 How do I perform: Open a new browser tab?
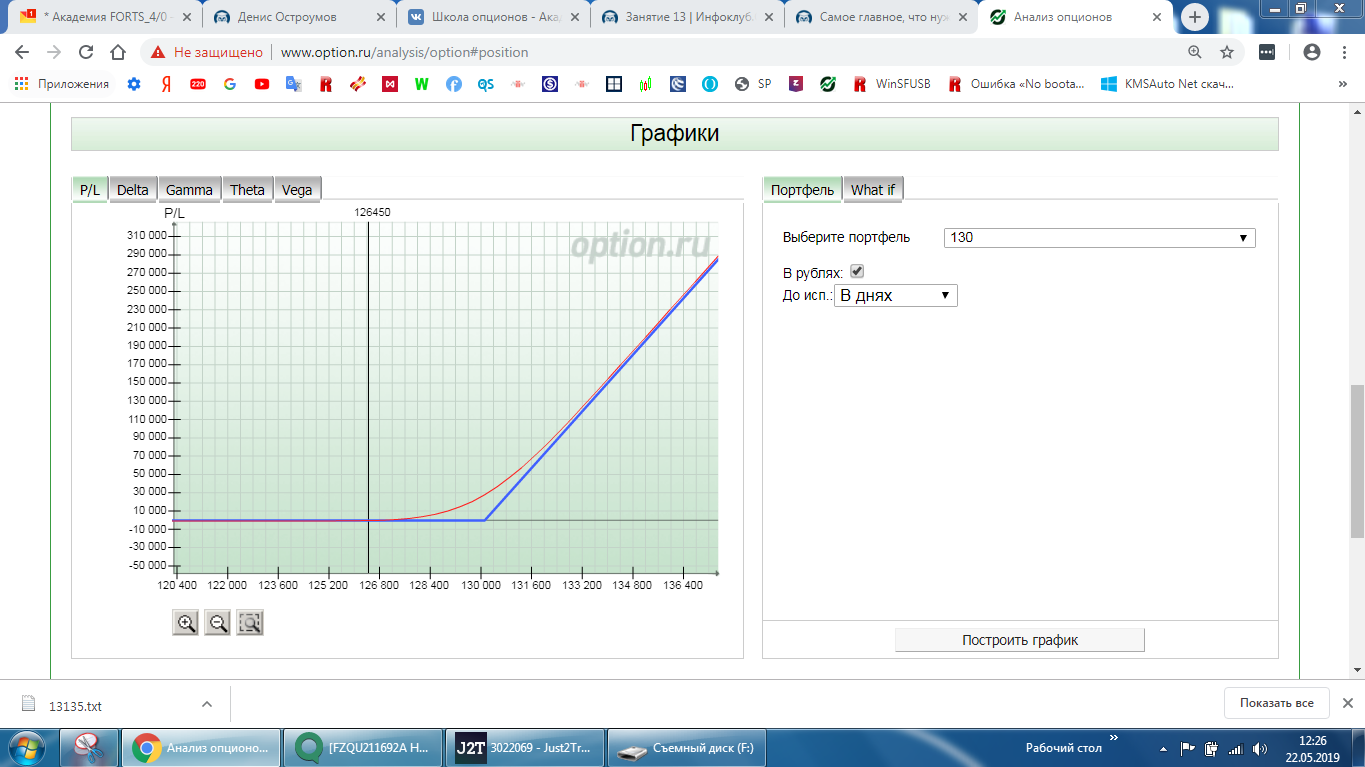point(1195,17)
